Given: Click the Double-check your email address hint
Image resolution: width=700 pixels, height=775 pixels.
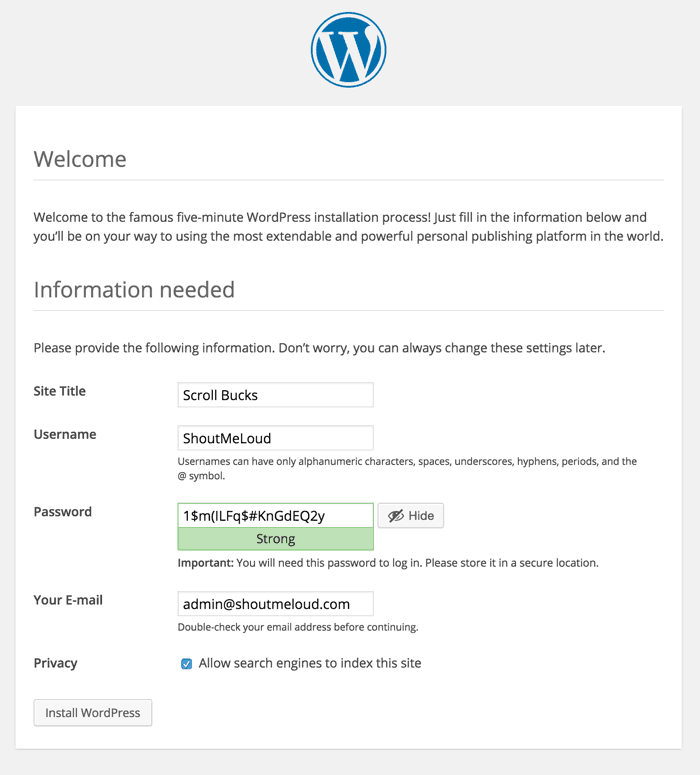Looking at the screenshot, I should click(x=298, y=627).
